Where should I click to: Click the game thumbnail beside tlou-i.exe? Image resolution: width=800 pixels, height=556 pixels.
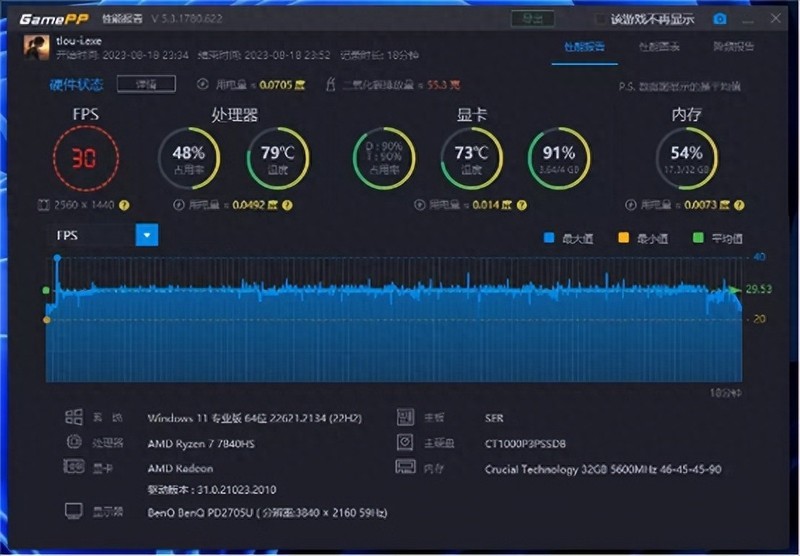point(36,47)
